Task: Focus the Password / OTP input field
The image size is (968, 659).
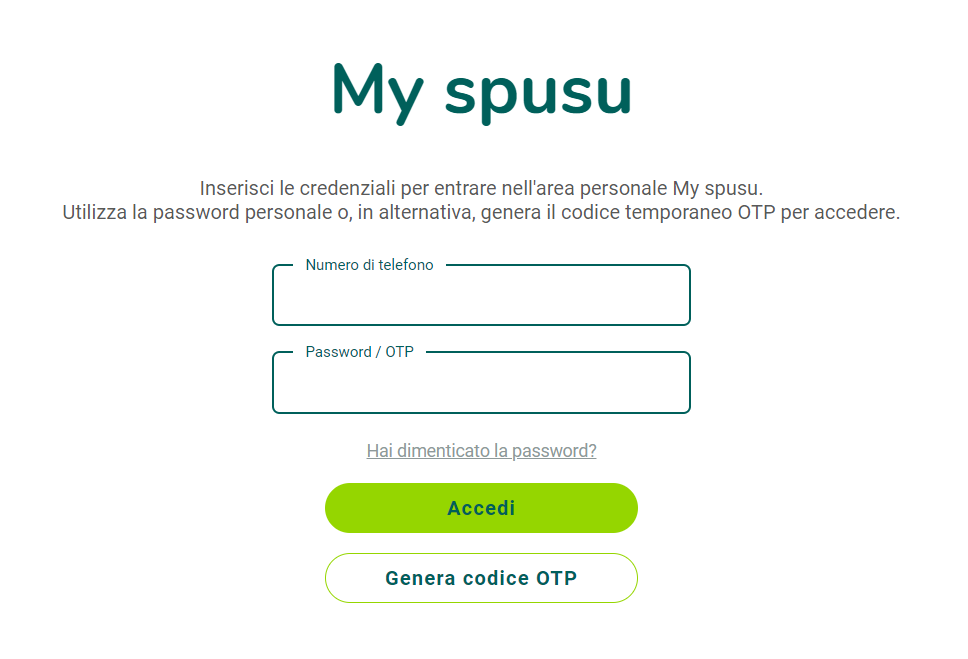Action: 481,387
